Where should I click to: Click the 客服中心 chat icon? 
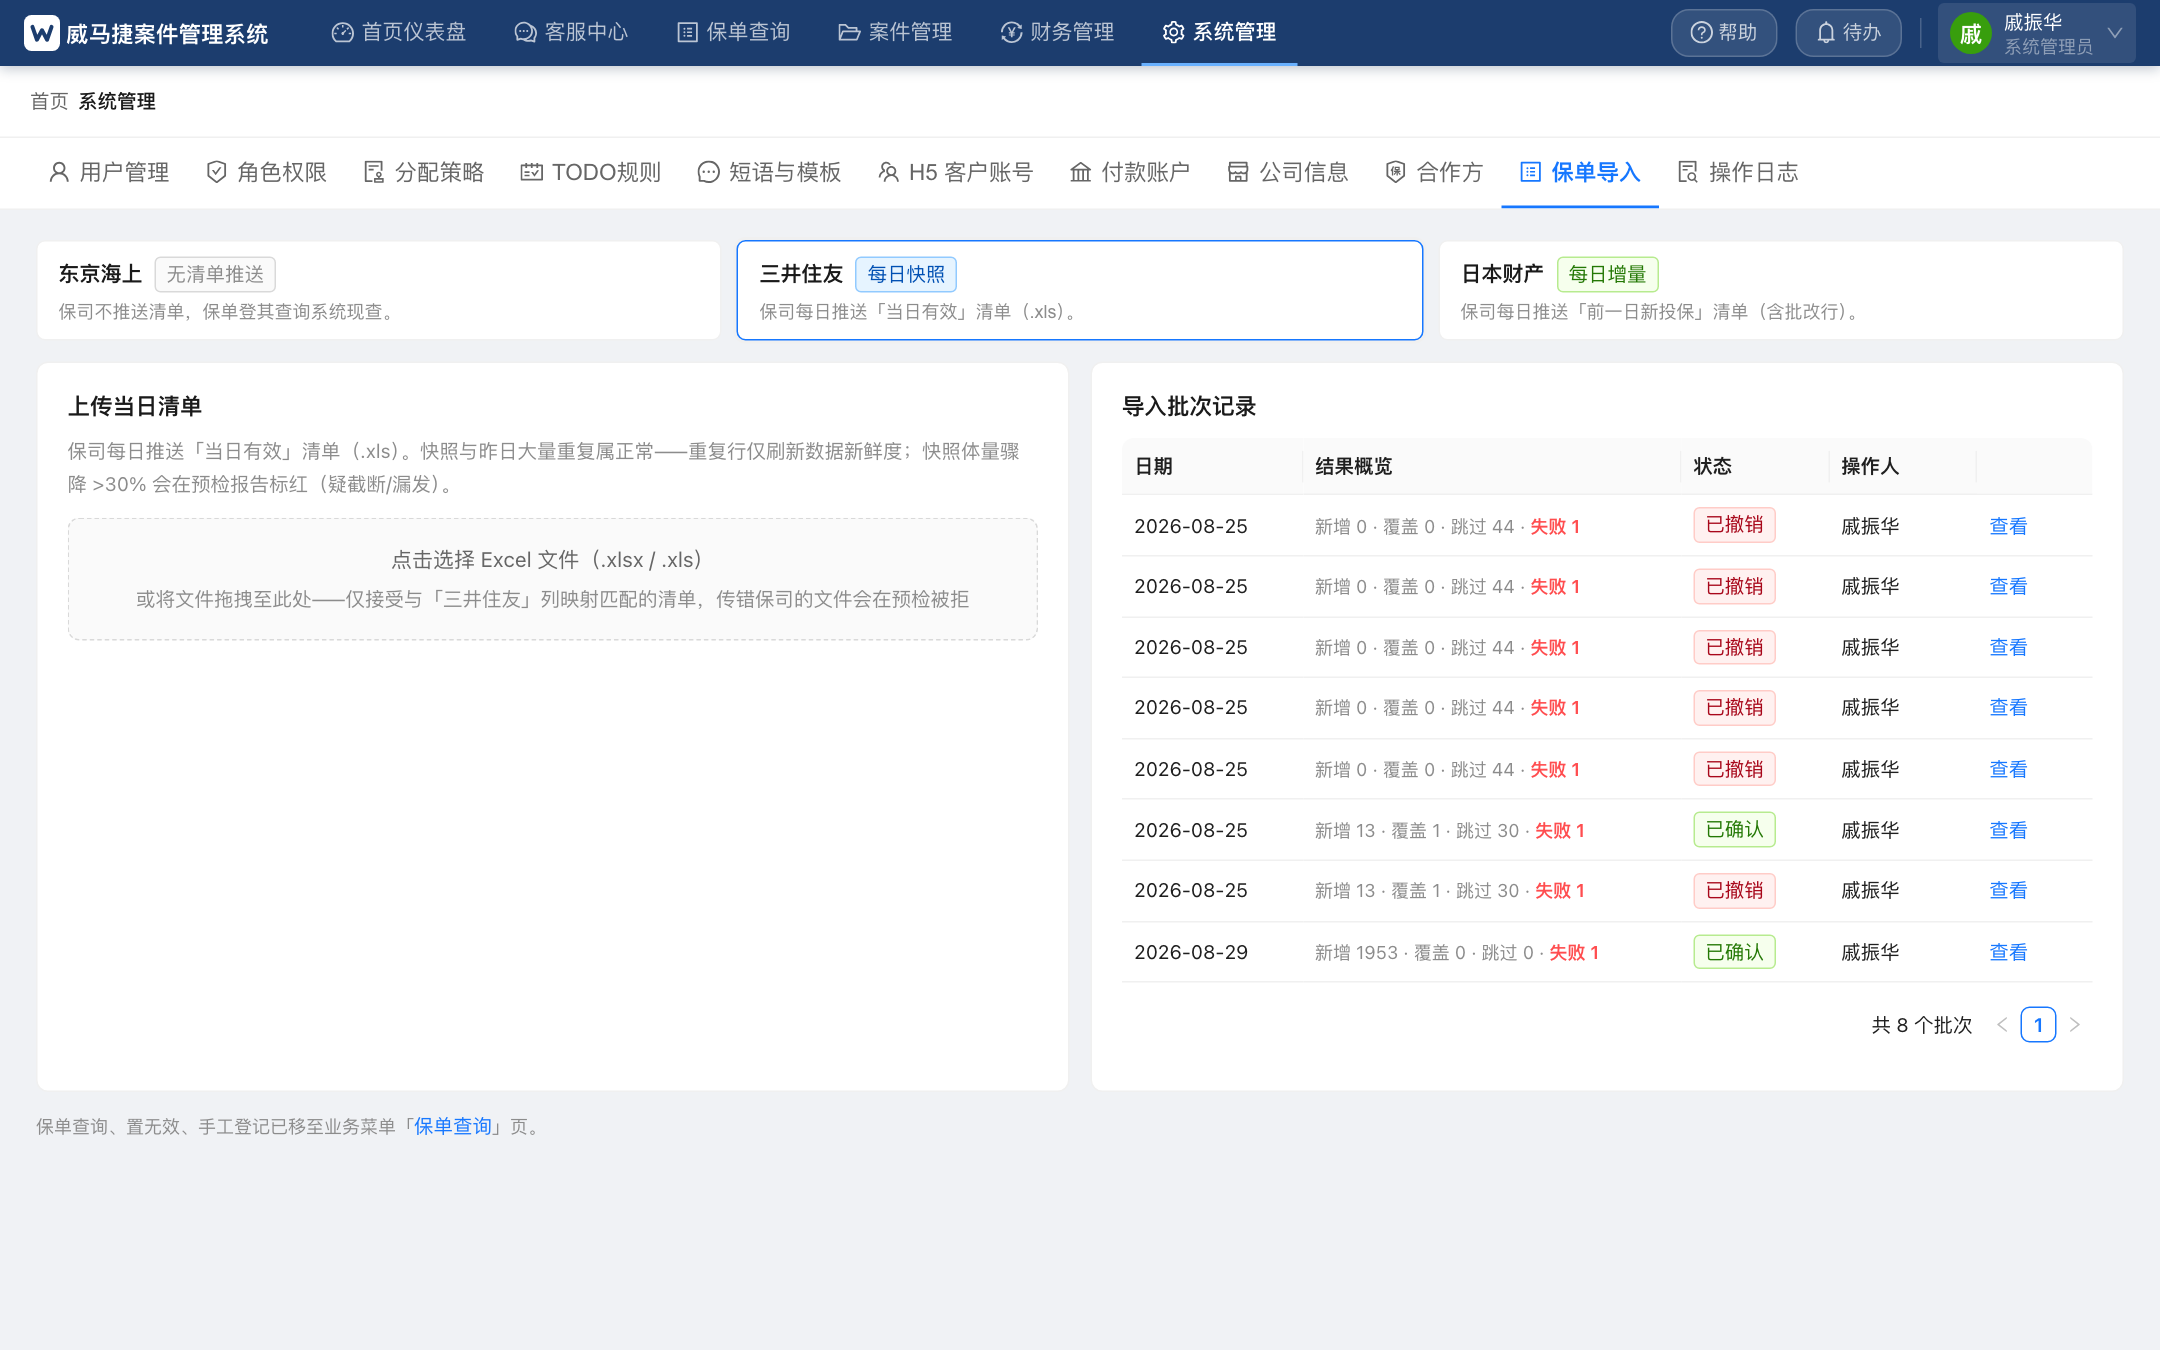click(x=525, y=33)
